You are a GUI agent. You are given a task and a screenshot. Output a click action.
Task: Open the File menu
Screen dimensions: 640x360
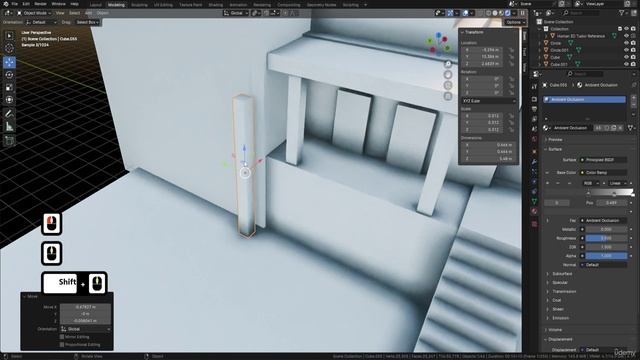pyautogui.click(x=14, y=4)
